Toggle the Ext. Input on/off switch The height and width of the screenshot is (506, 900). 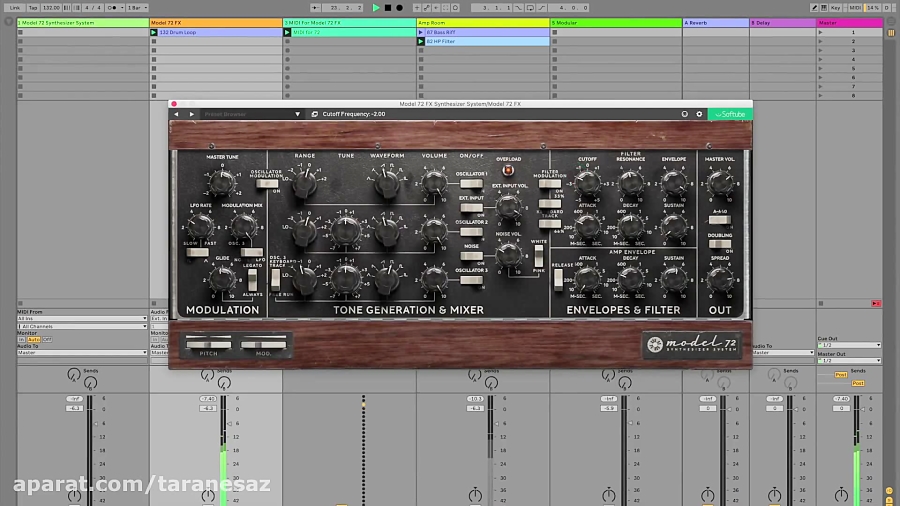coord(471,208)
